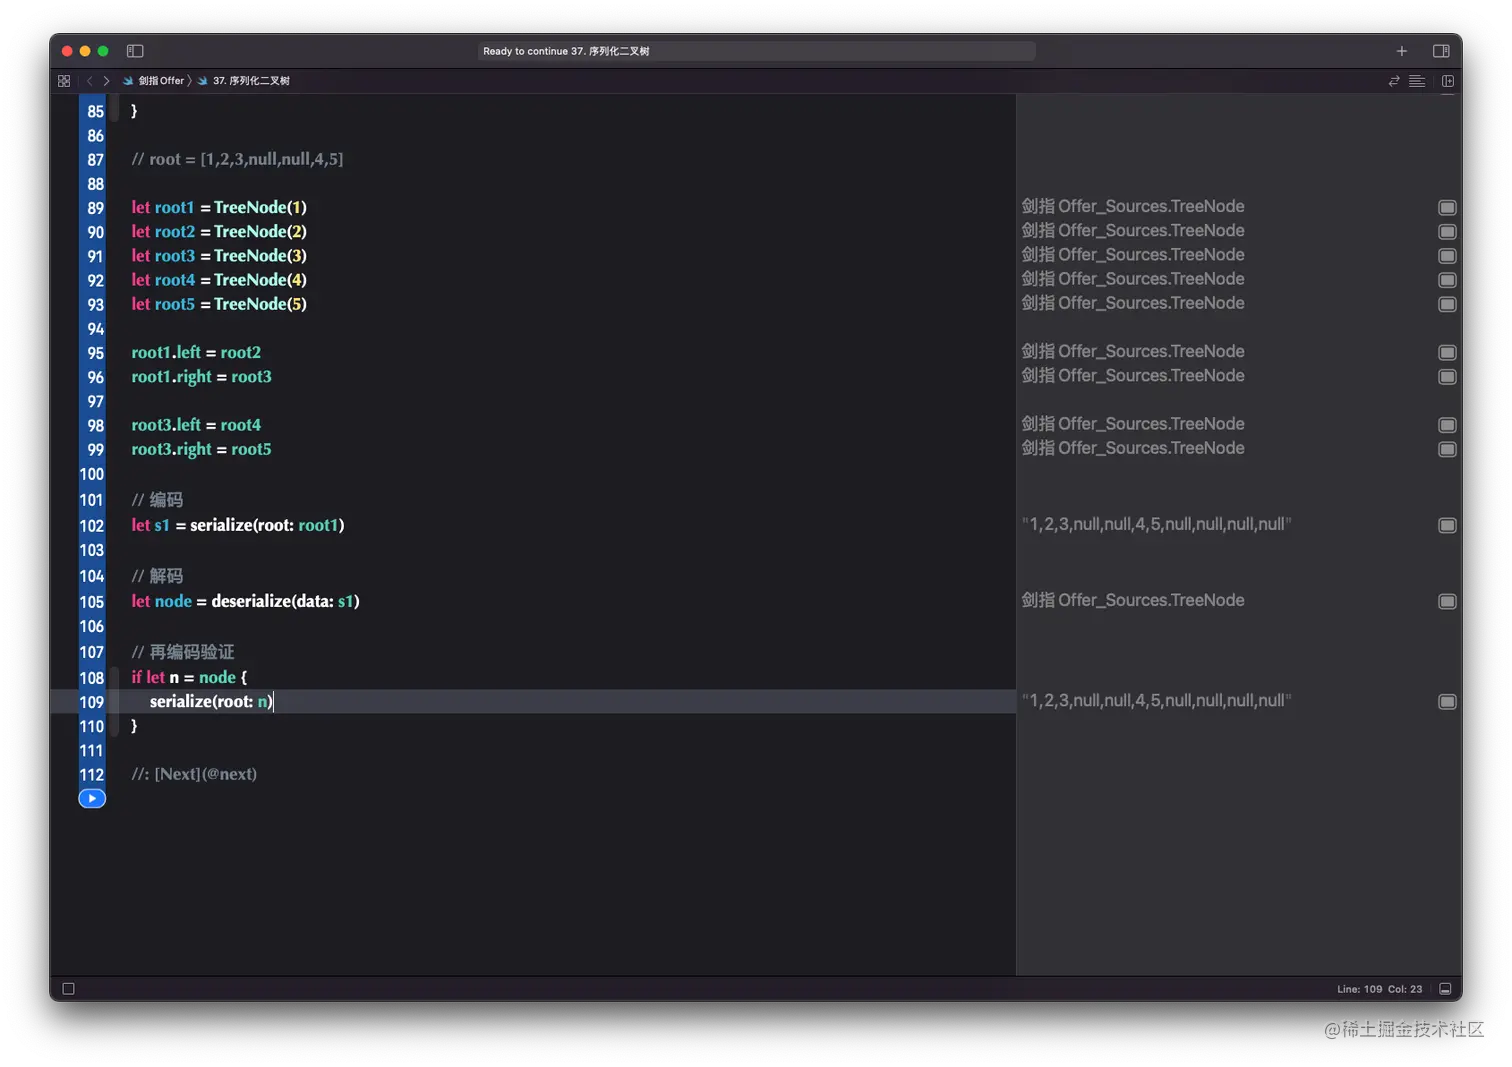Image resolution: width=1512 pixels, height=1067 pixels.
Task: Show Quick Look result for root1.right line
Action: [x=1447, y=377]
